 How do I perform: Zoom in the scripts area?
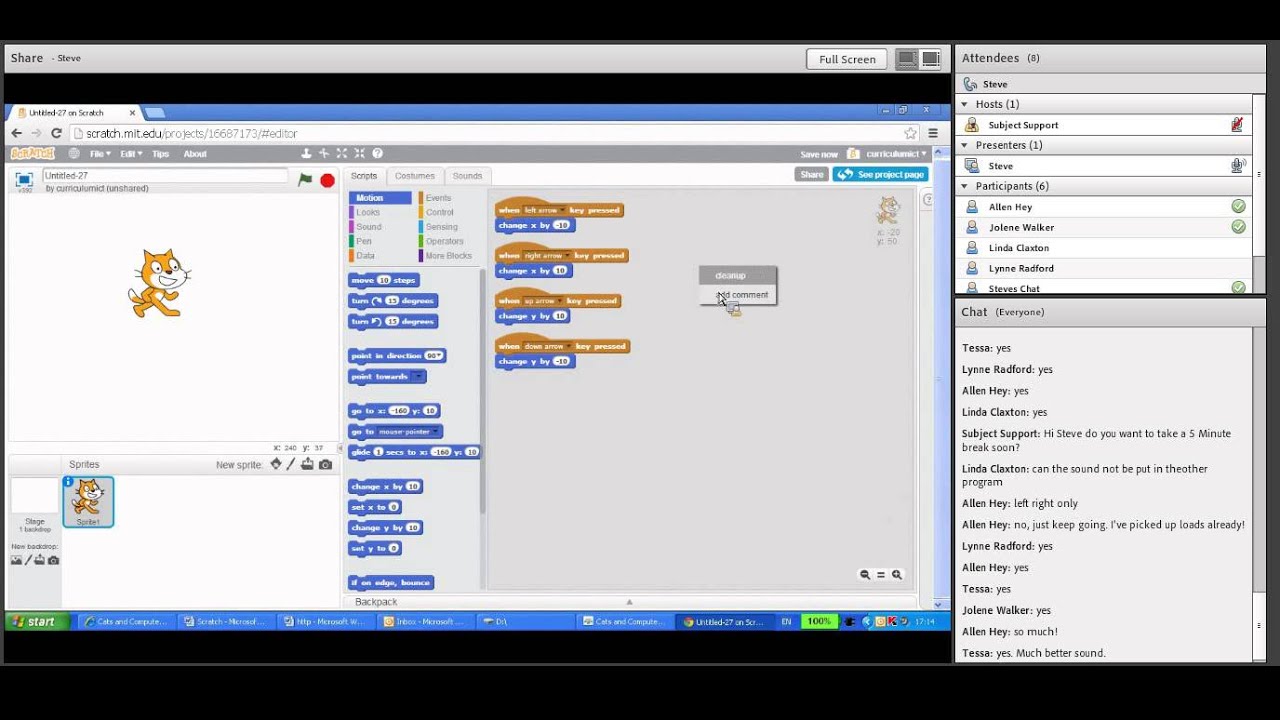pyautogui.click(x=897, y=575)
